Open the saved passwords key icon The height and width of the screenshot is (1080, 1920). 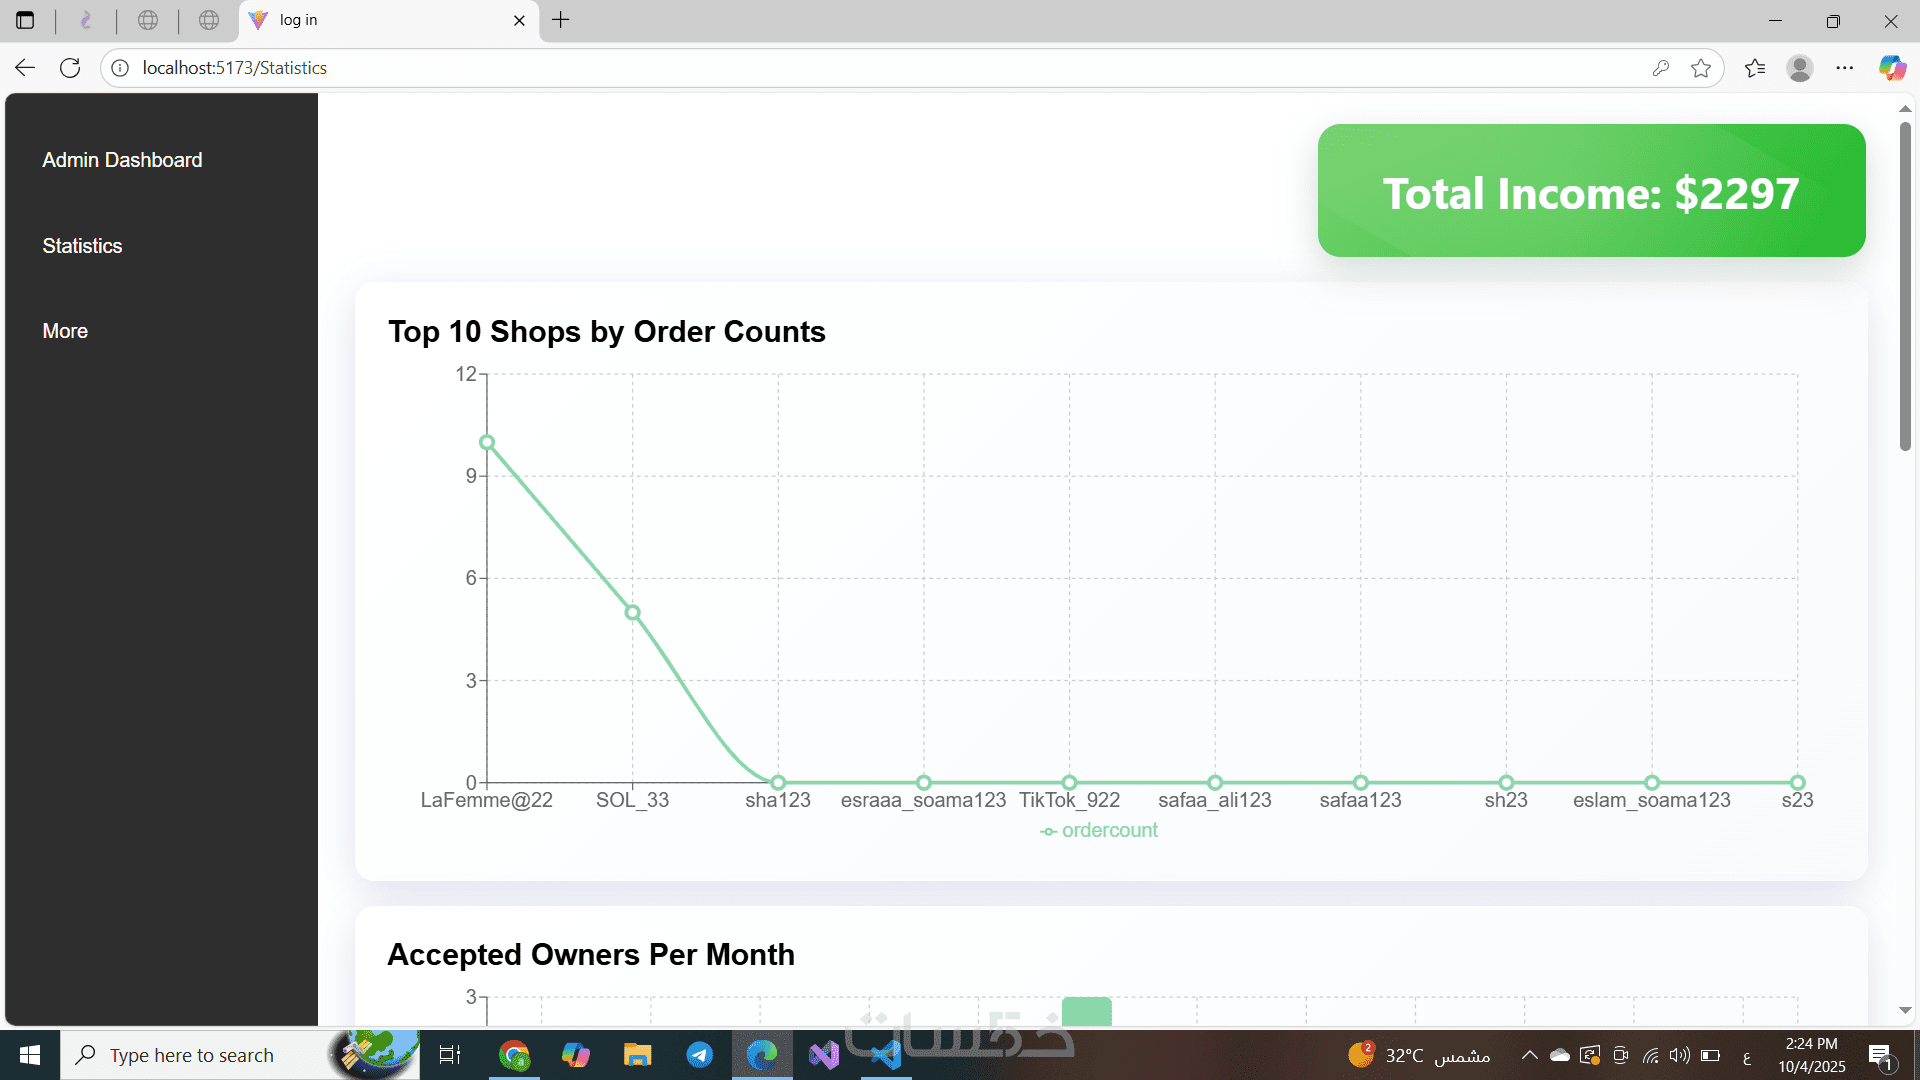(x=1660, y=68)
